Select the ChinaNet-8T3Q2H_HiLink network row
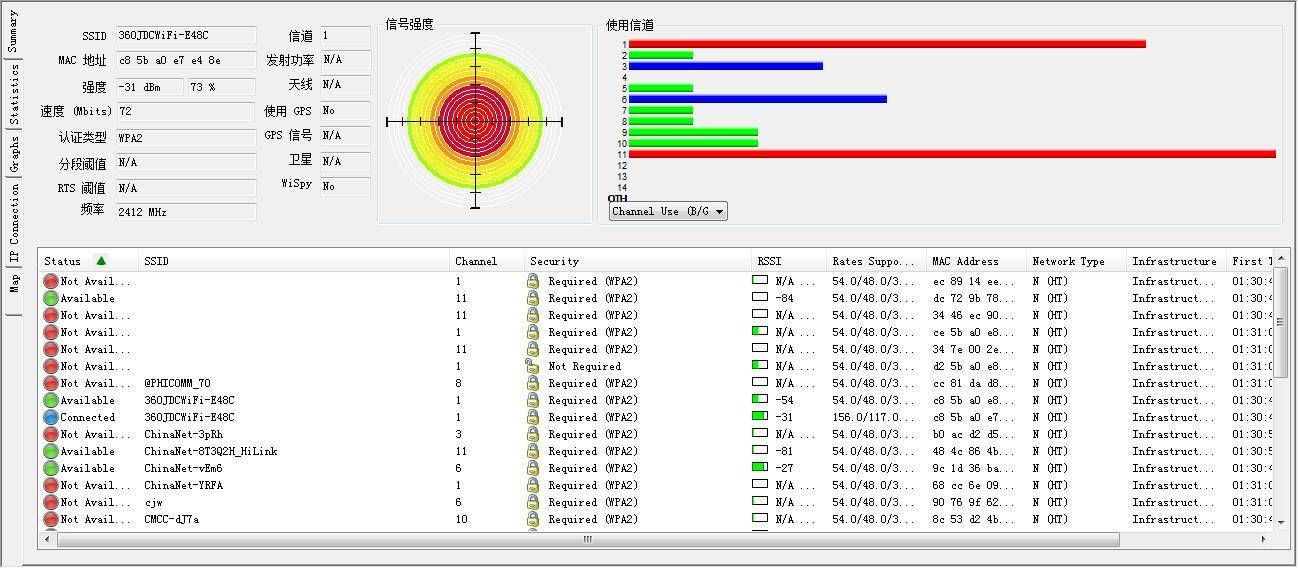1298x568 pixels. coord(210,451)
